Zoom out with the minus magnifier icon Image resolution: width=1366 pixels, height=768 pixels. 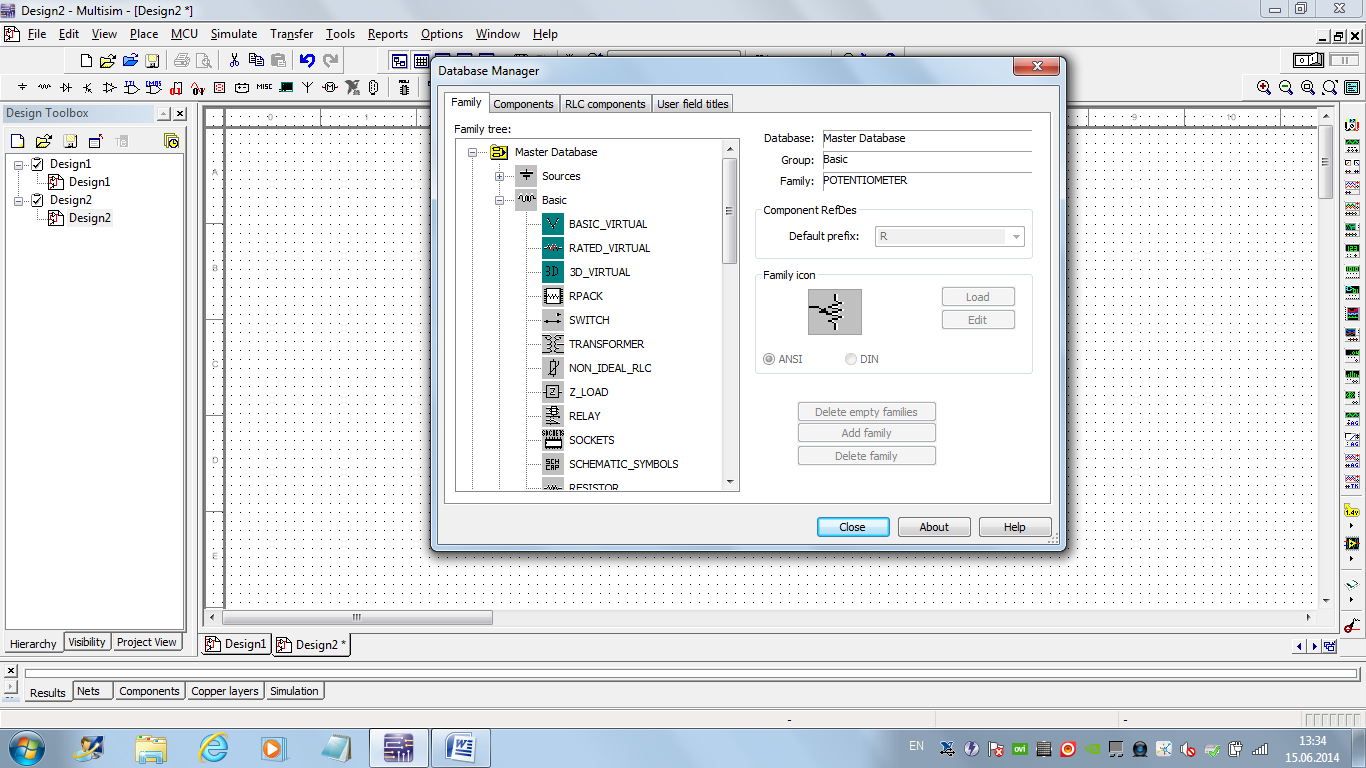(1286, 87)
